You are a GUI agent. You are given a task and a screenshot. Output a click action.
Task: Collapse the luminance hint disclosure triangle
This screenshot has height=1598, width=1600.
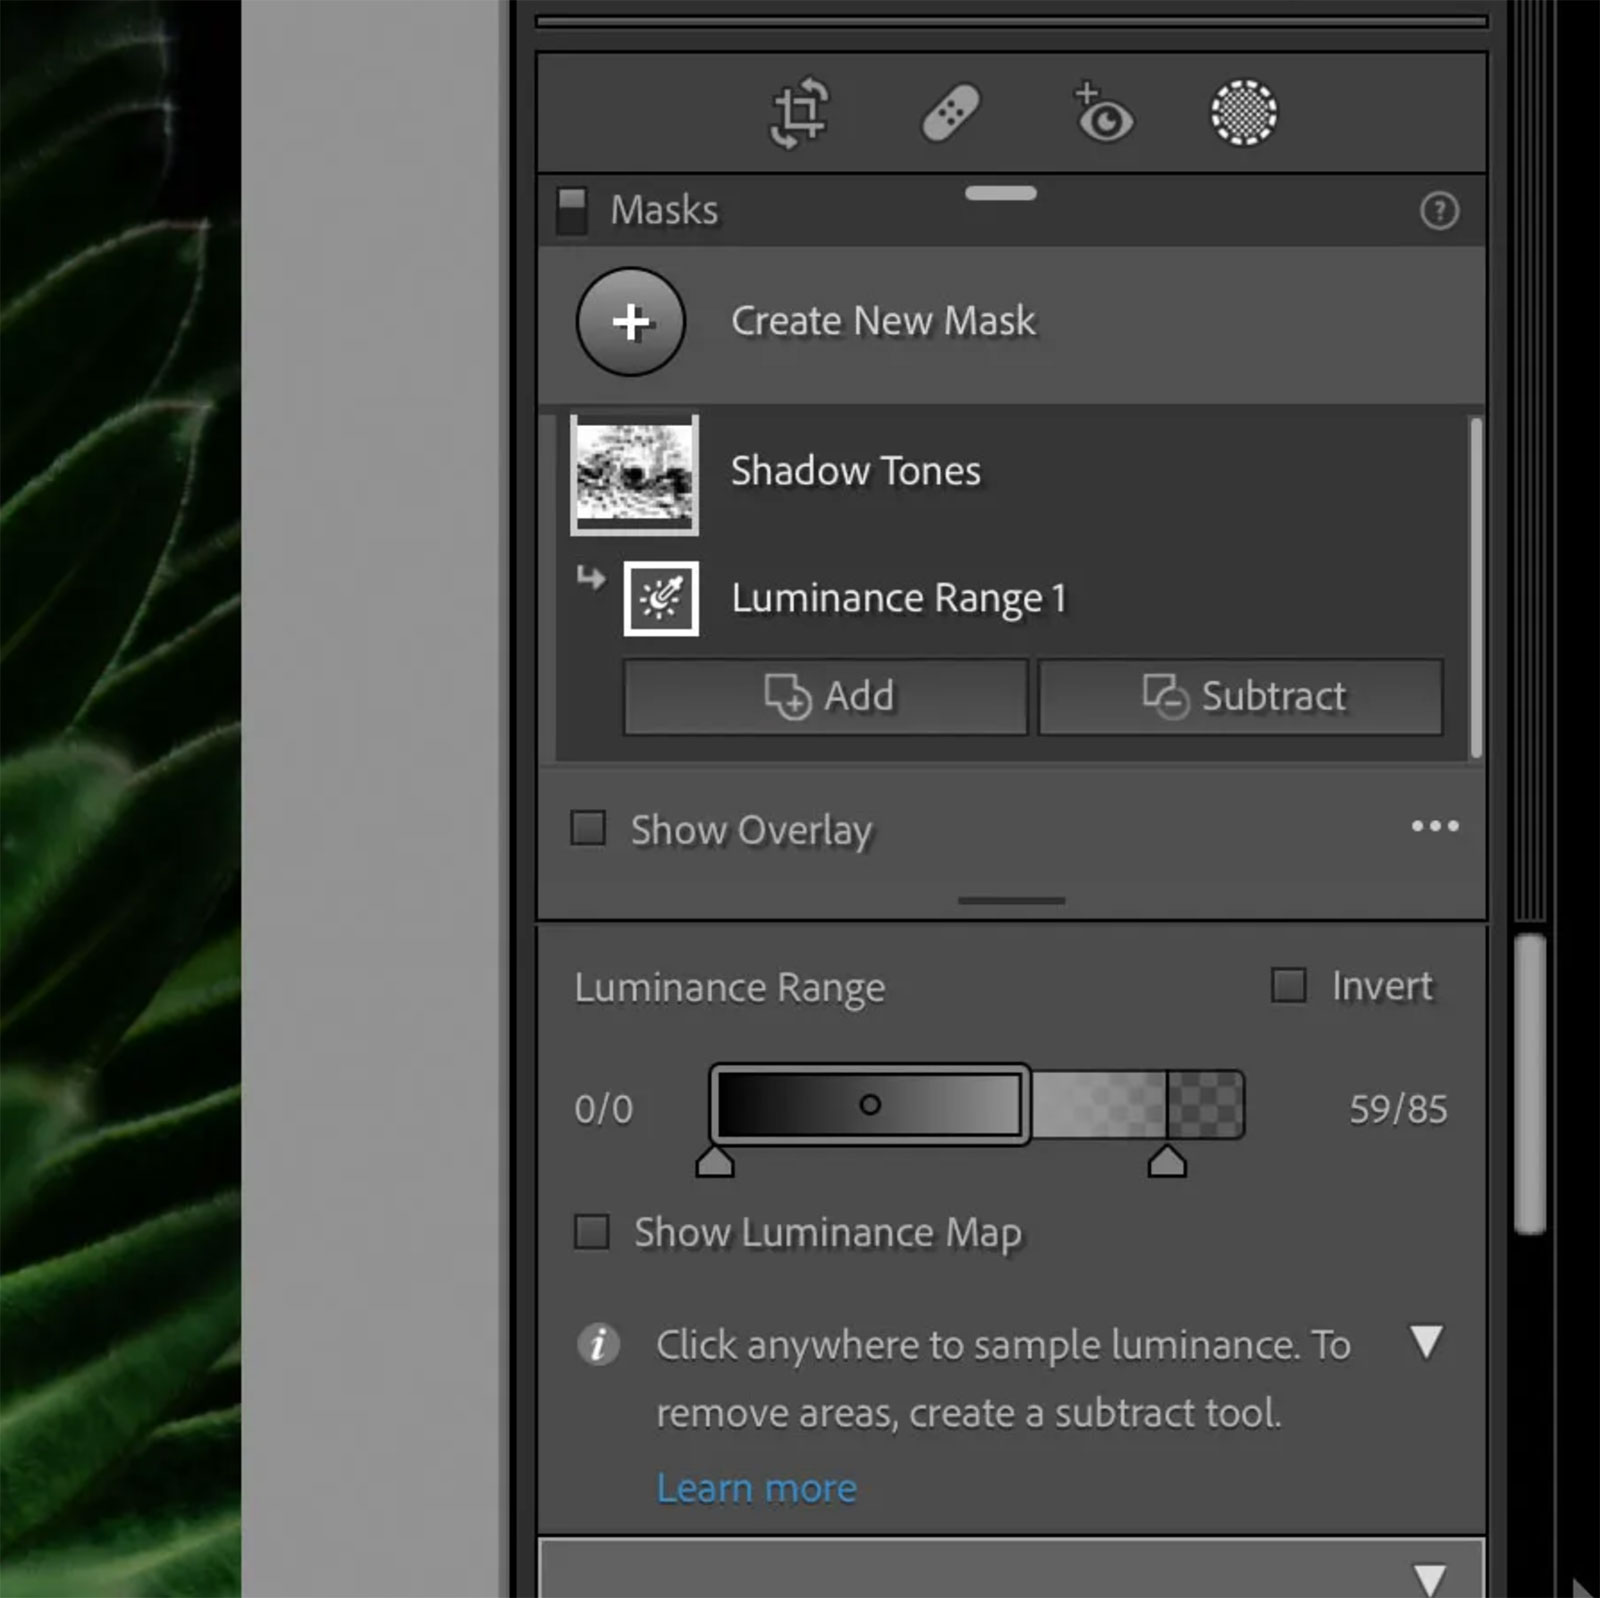tap(1426, 1342)
